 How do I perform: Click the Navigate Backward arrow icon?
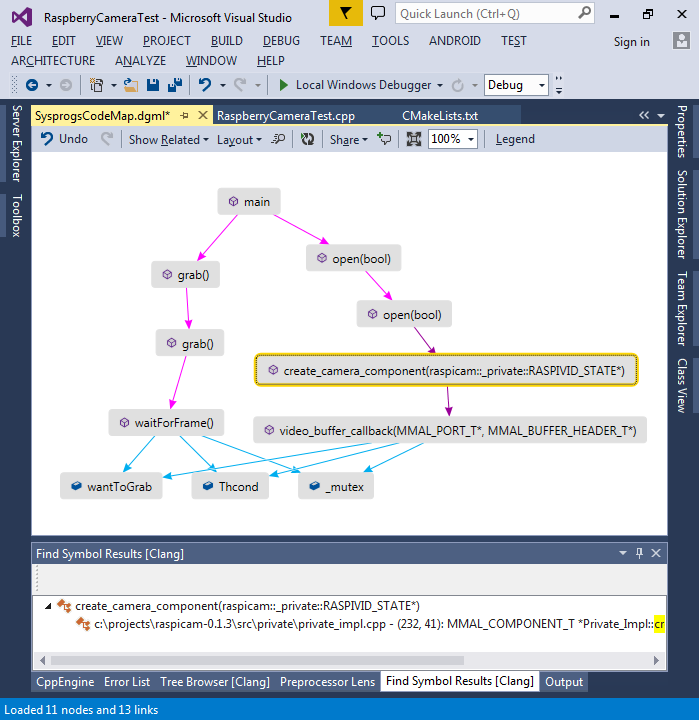point(32,85)
